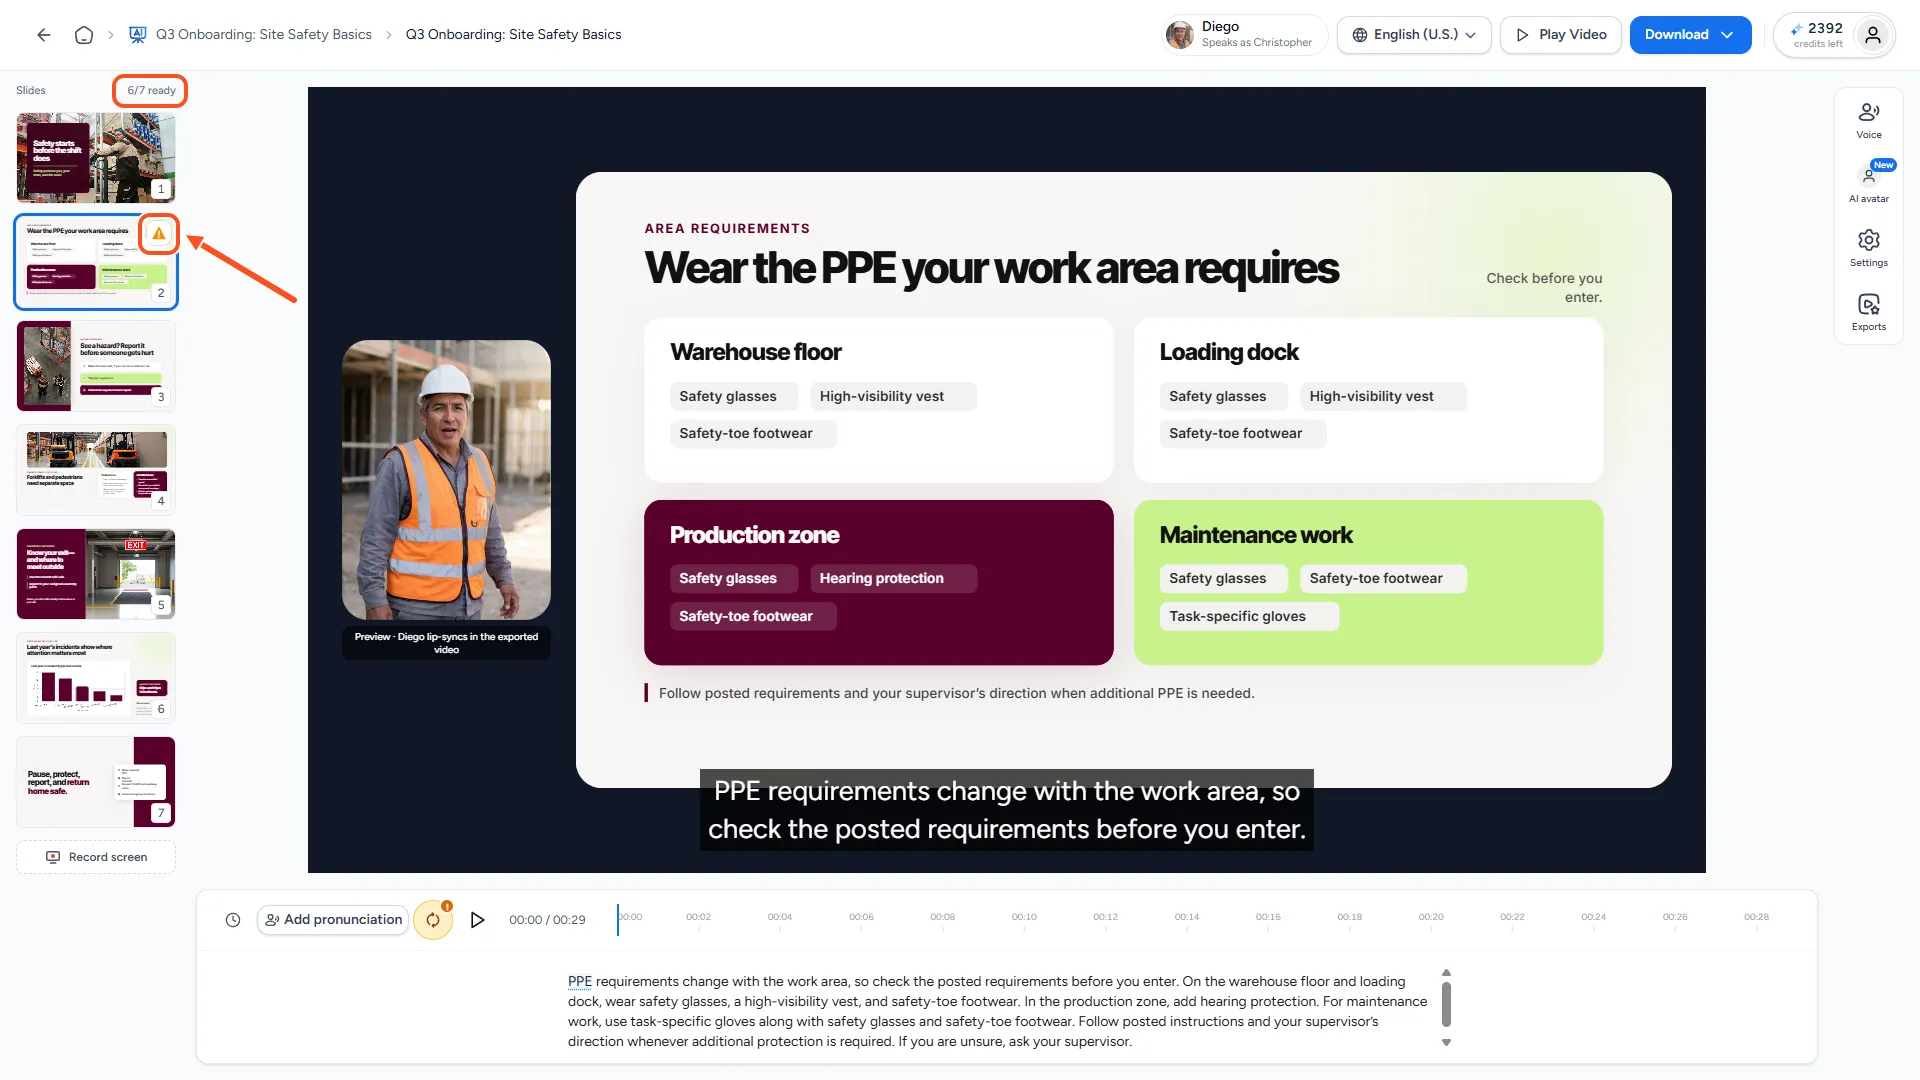Regenerate audio with the orange refresh icon
The image size is (1920, 1080).
pyautogui.click(x=433, y=920)
